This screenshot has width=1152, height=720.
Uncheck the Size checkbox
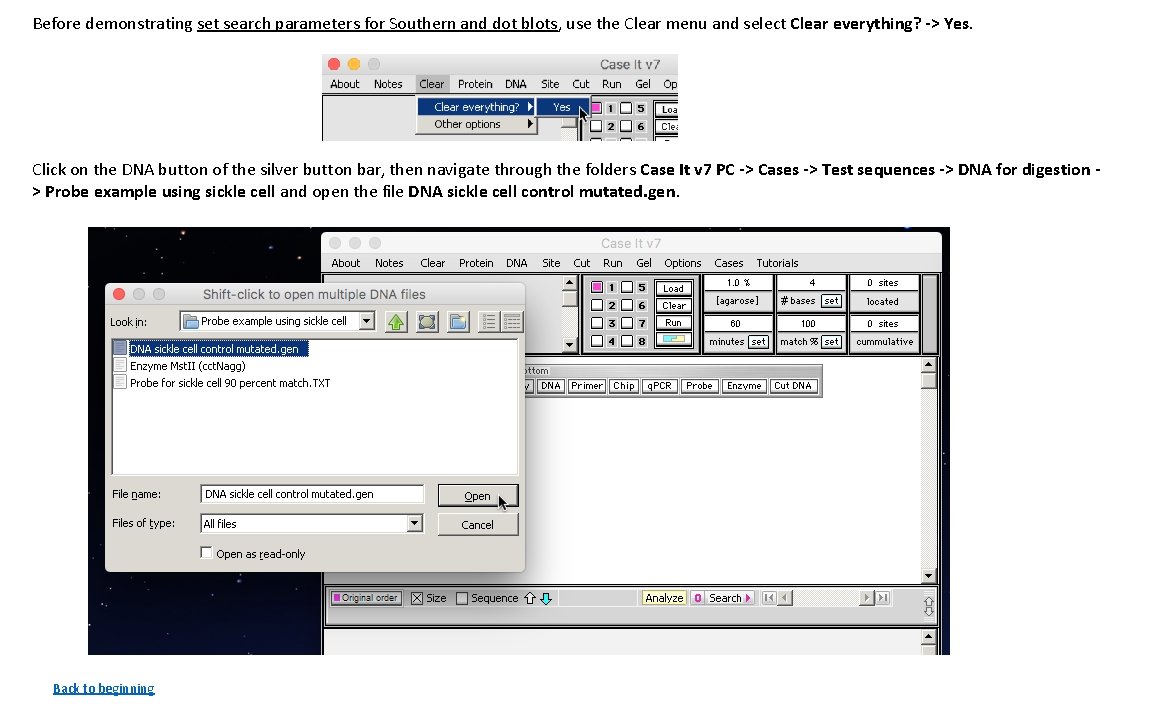[415, 597]
